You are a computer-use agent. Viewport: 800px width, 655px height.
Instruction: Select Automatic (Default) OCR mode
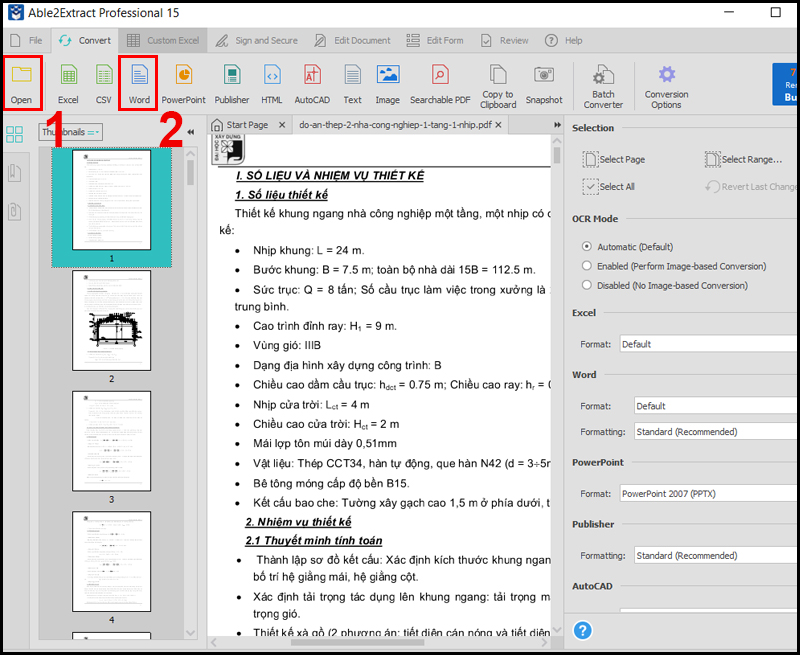click(587, 247)
